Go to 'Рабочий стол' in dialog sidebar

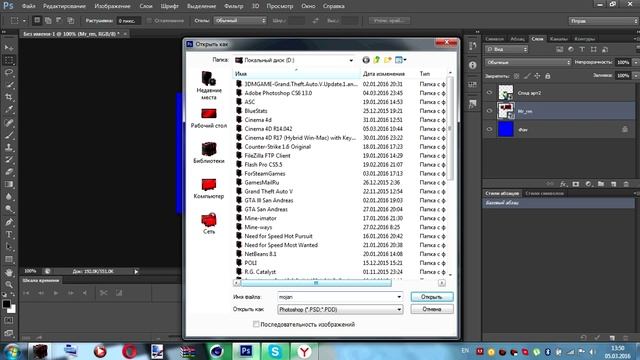[209, 118]
